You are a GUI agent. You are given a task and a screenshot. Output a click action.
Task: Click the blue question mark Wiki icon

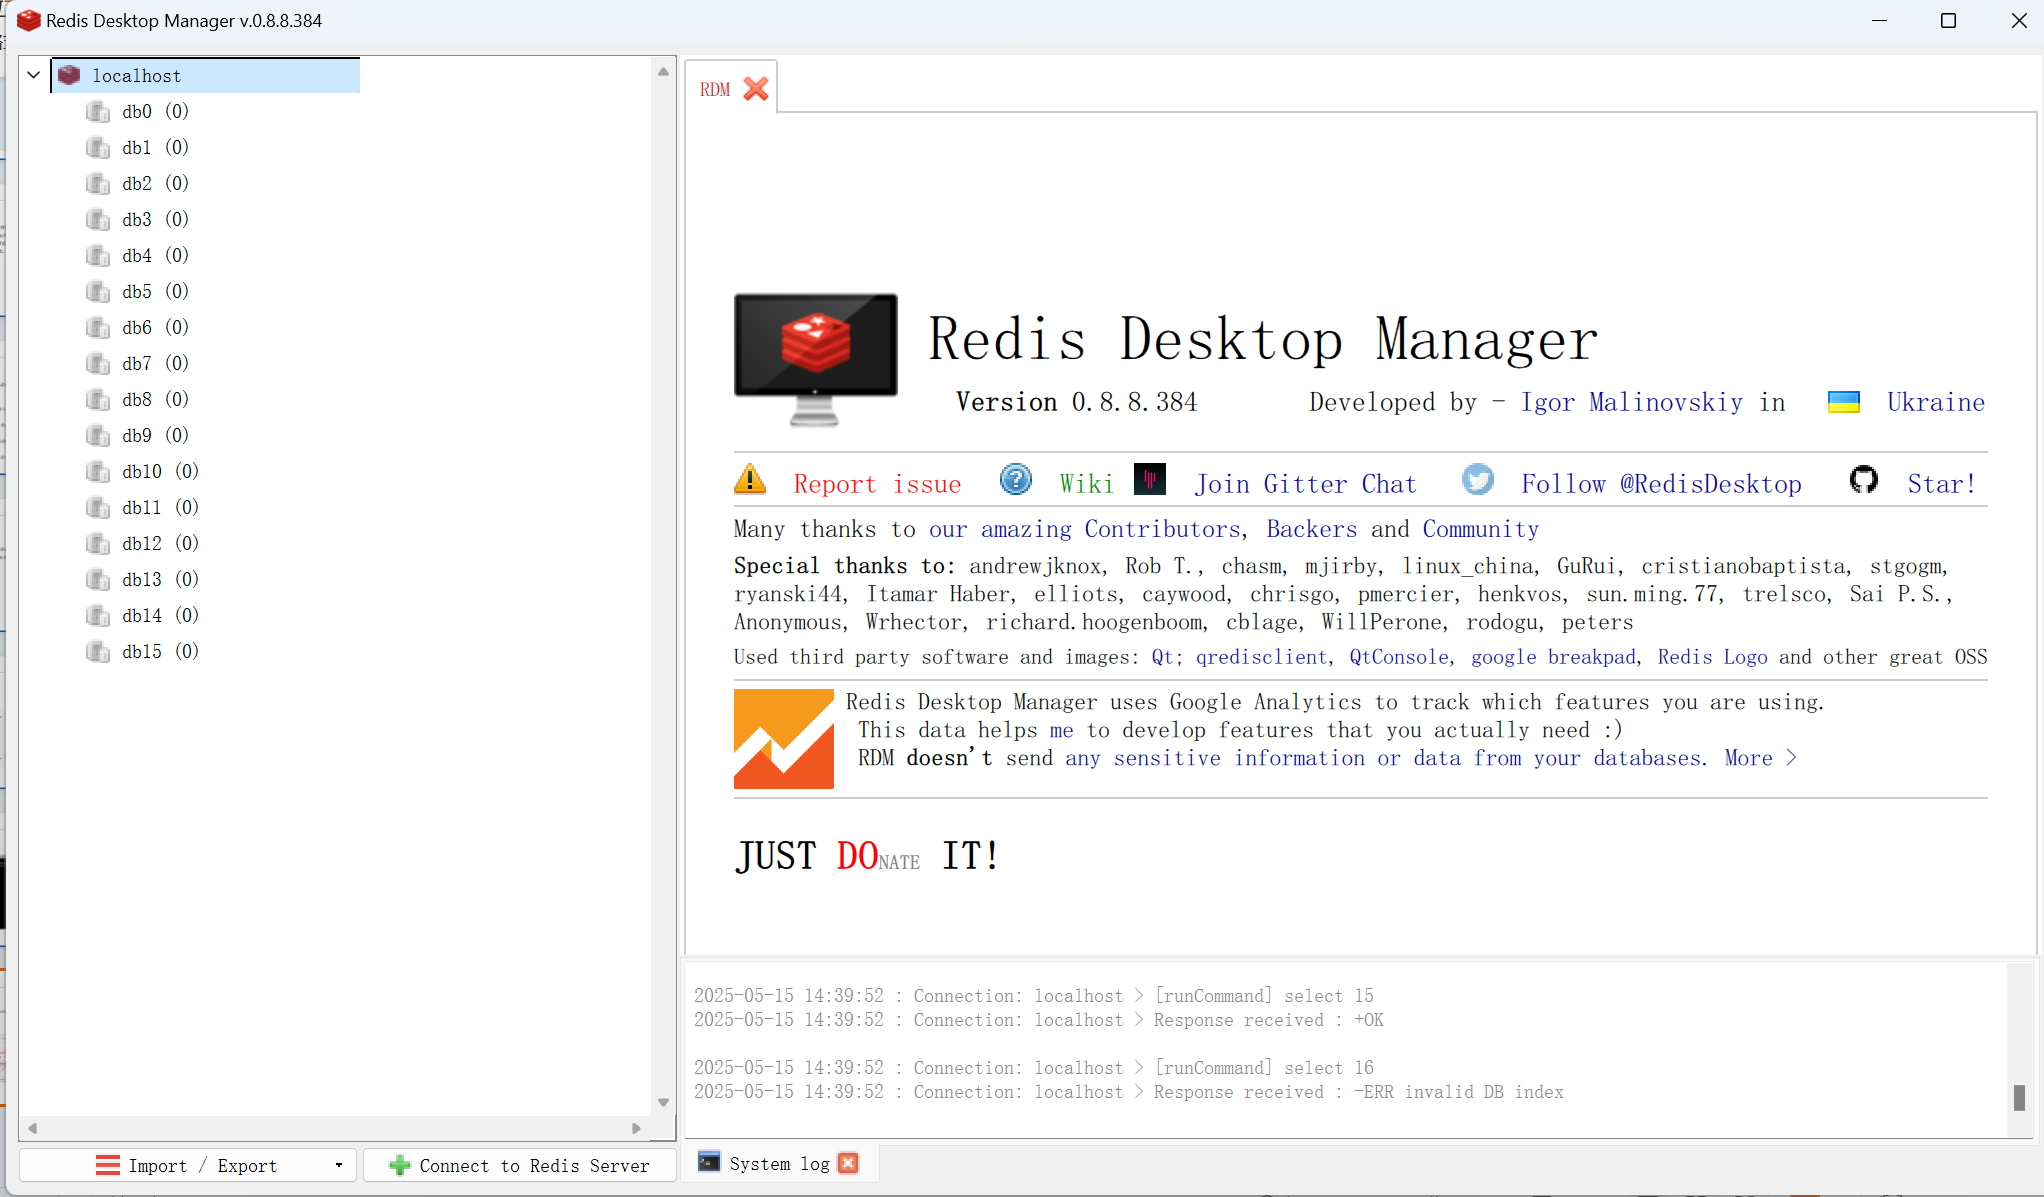(x=1015, y=481)
